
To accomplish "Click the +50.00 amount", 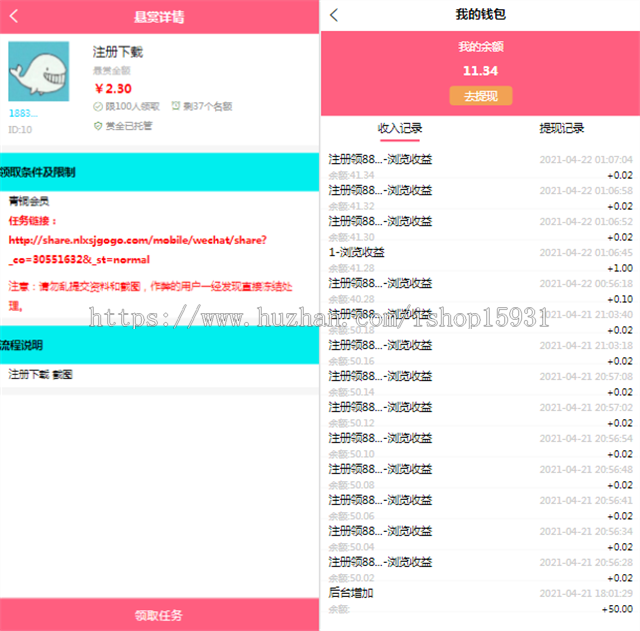I will tap(617, 609).
